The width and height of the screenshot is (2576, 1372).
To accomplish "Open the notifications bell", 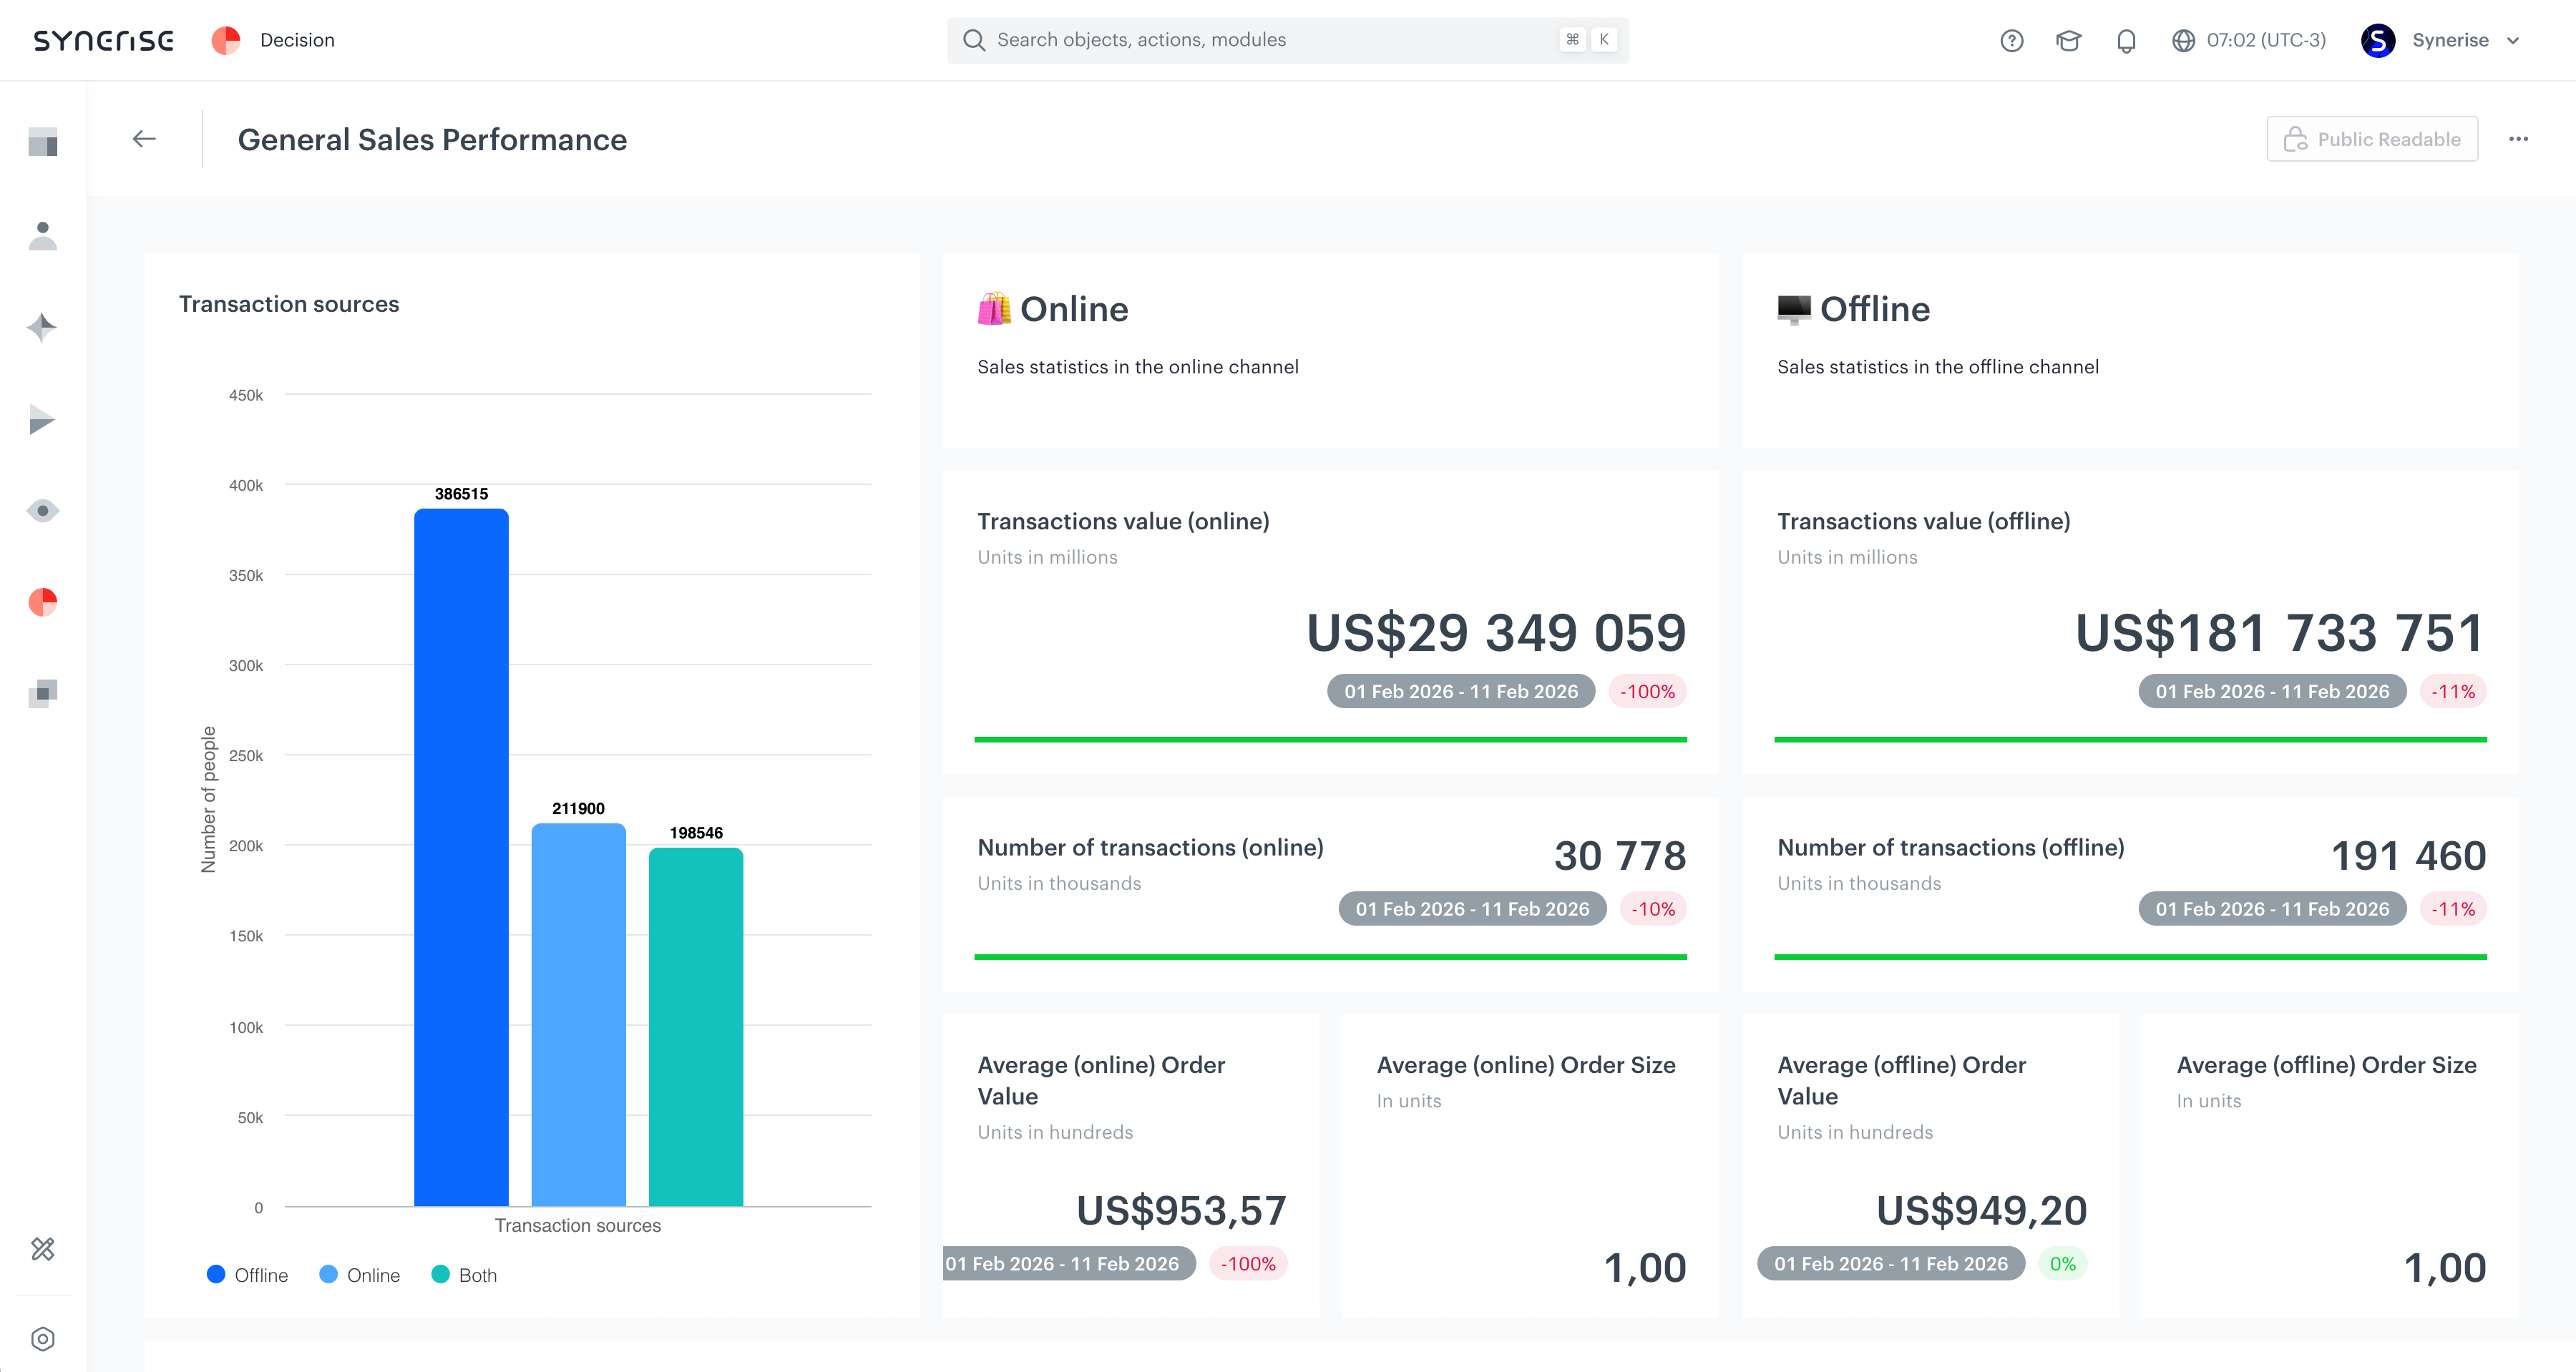I will 2126,40.
